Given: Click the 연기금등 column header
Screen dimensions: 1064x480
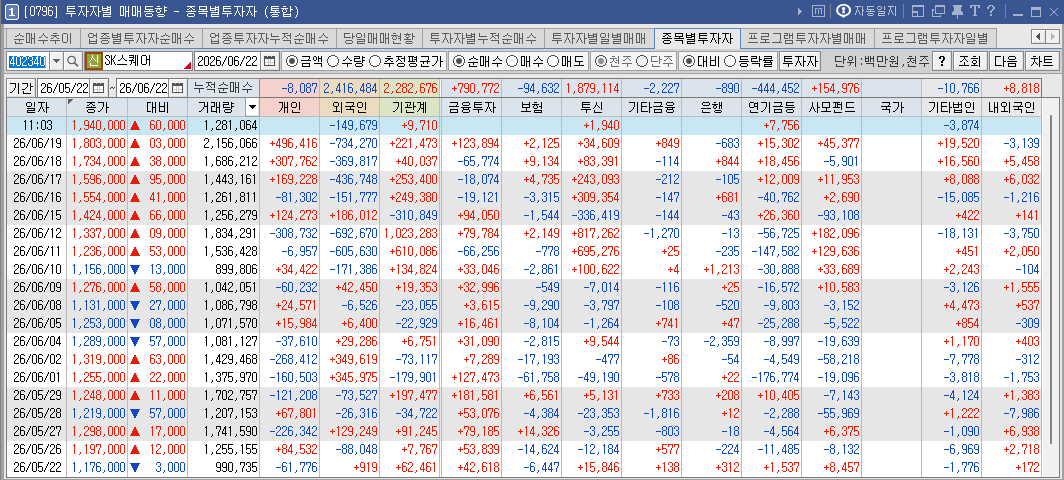Looking at the screenshot, I should [772, 107].
